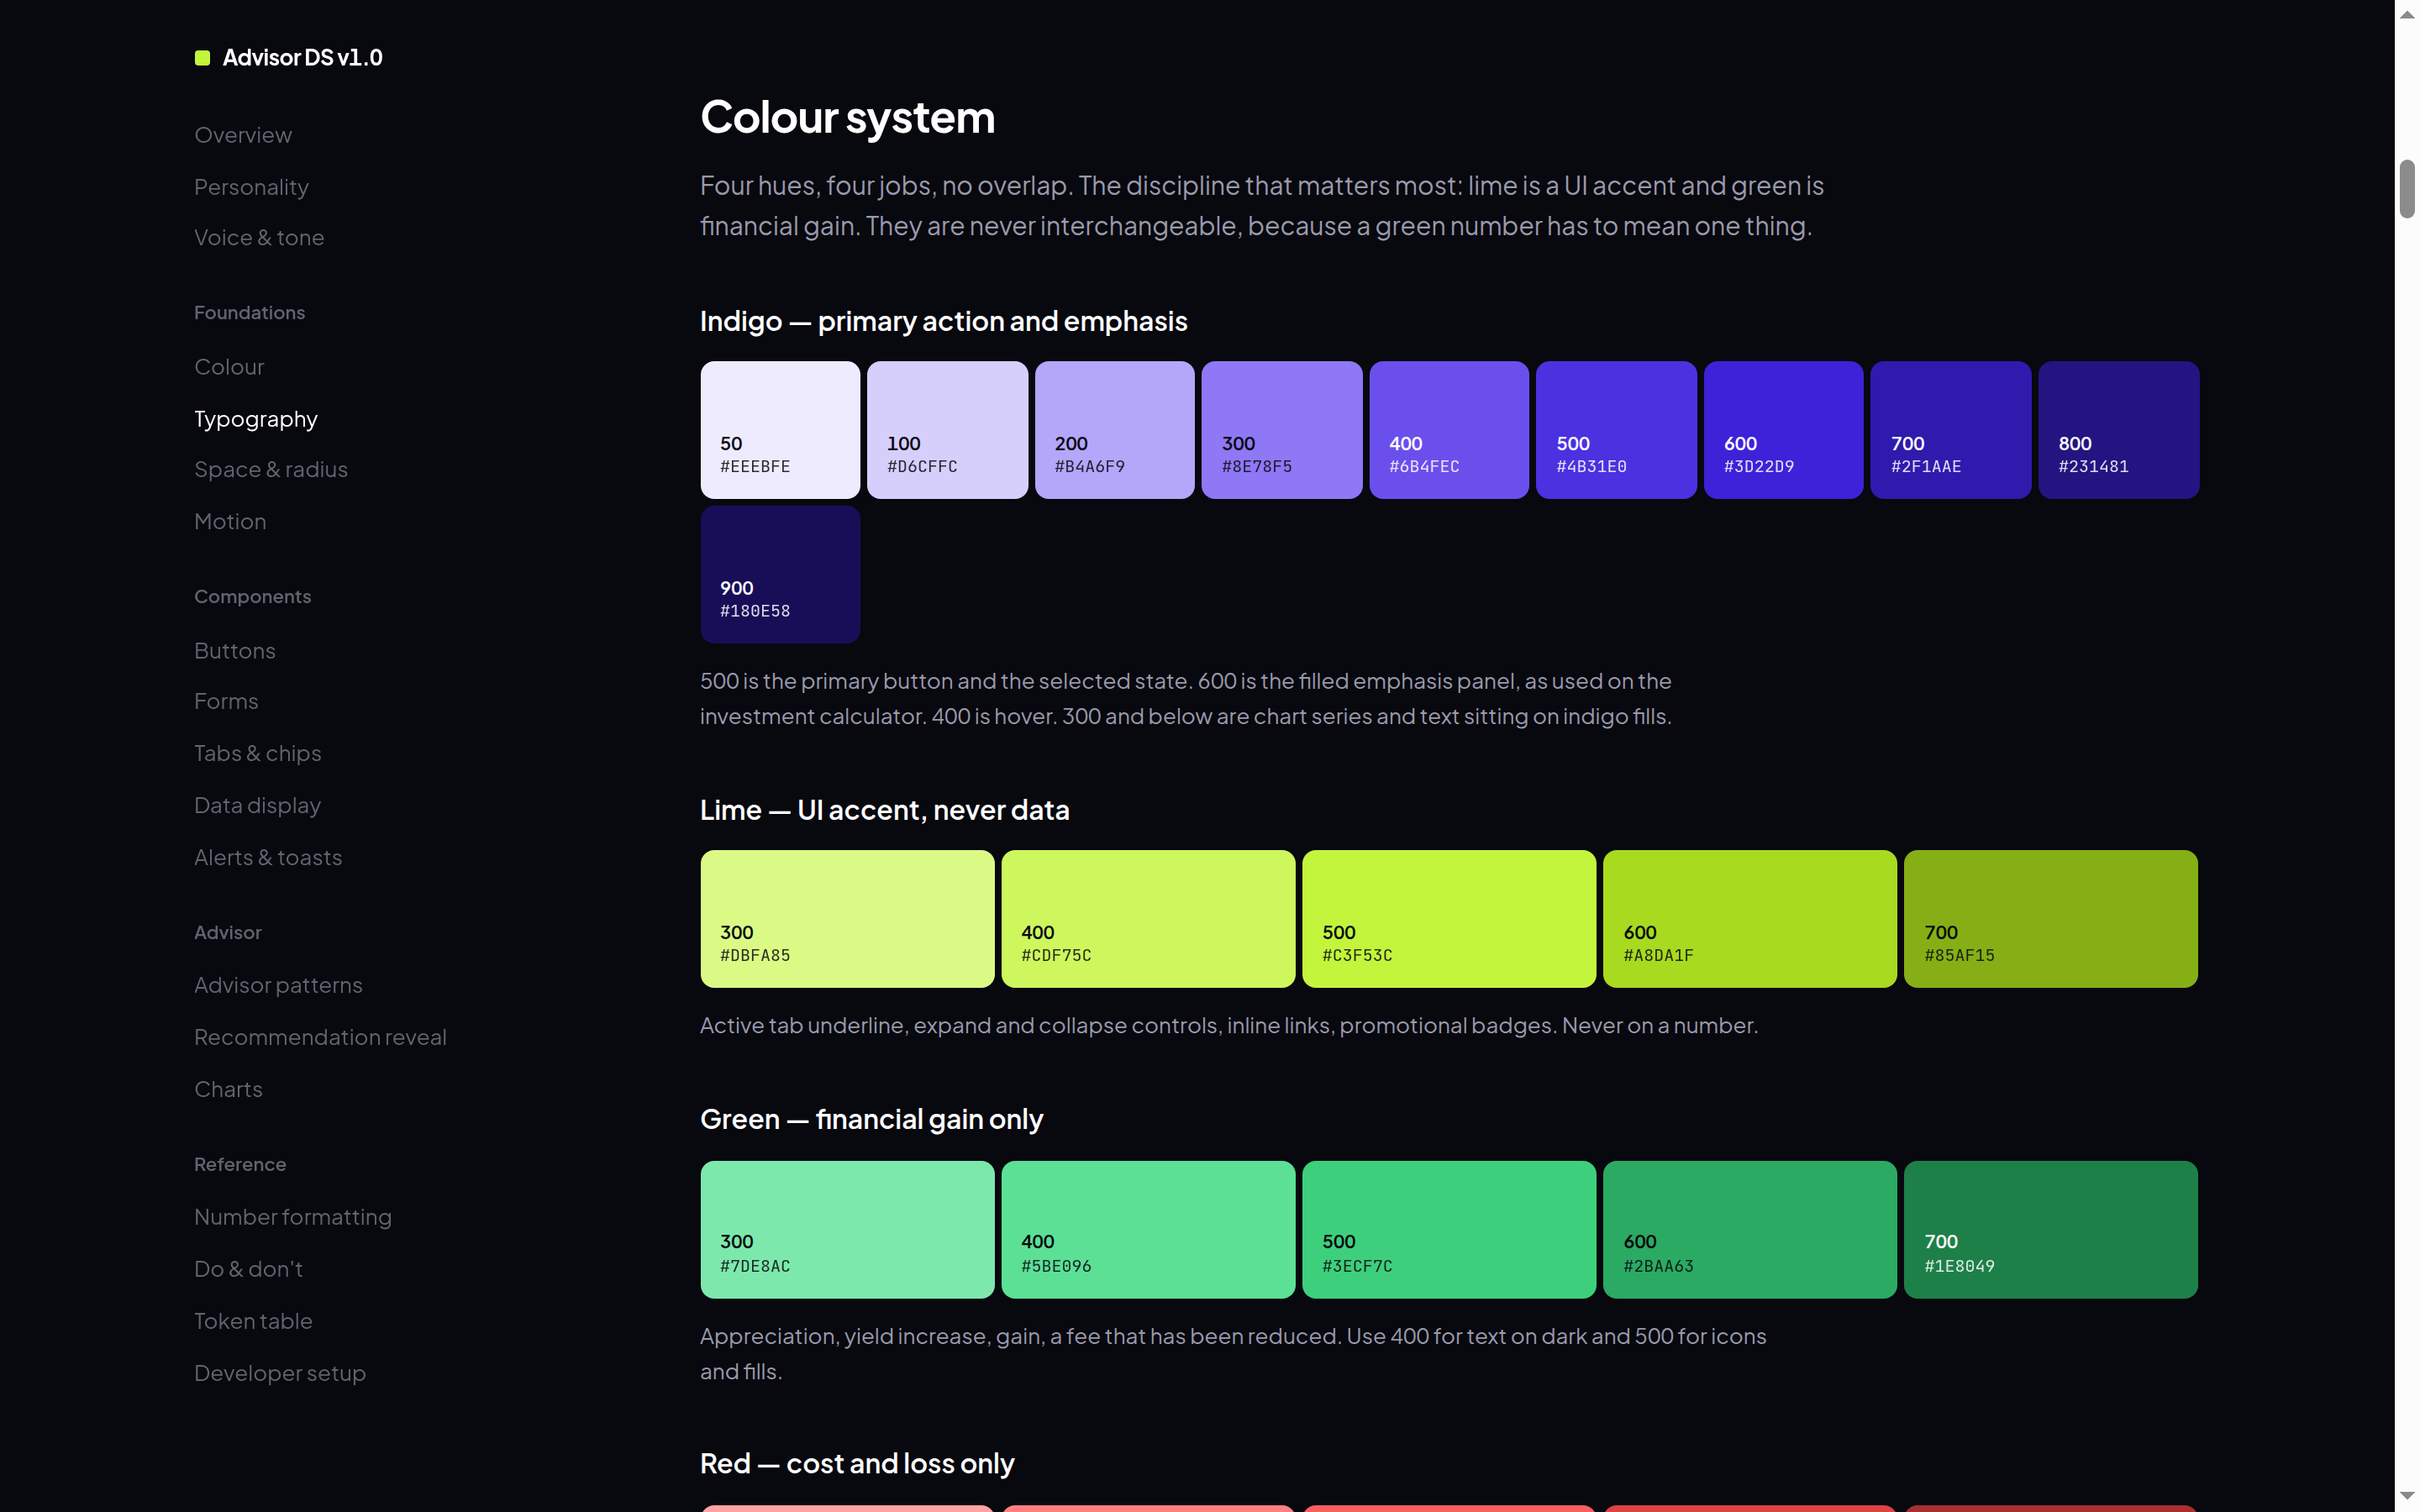Pick Lime 400 swatch #CDF75C

1148,919
